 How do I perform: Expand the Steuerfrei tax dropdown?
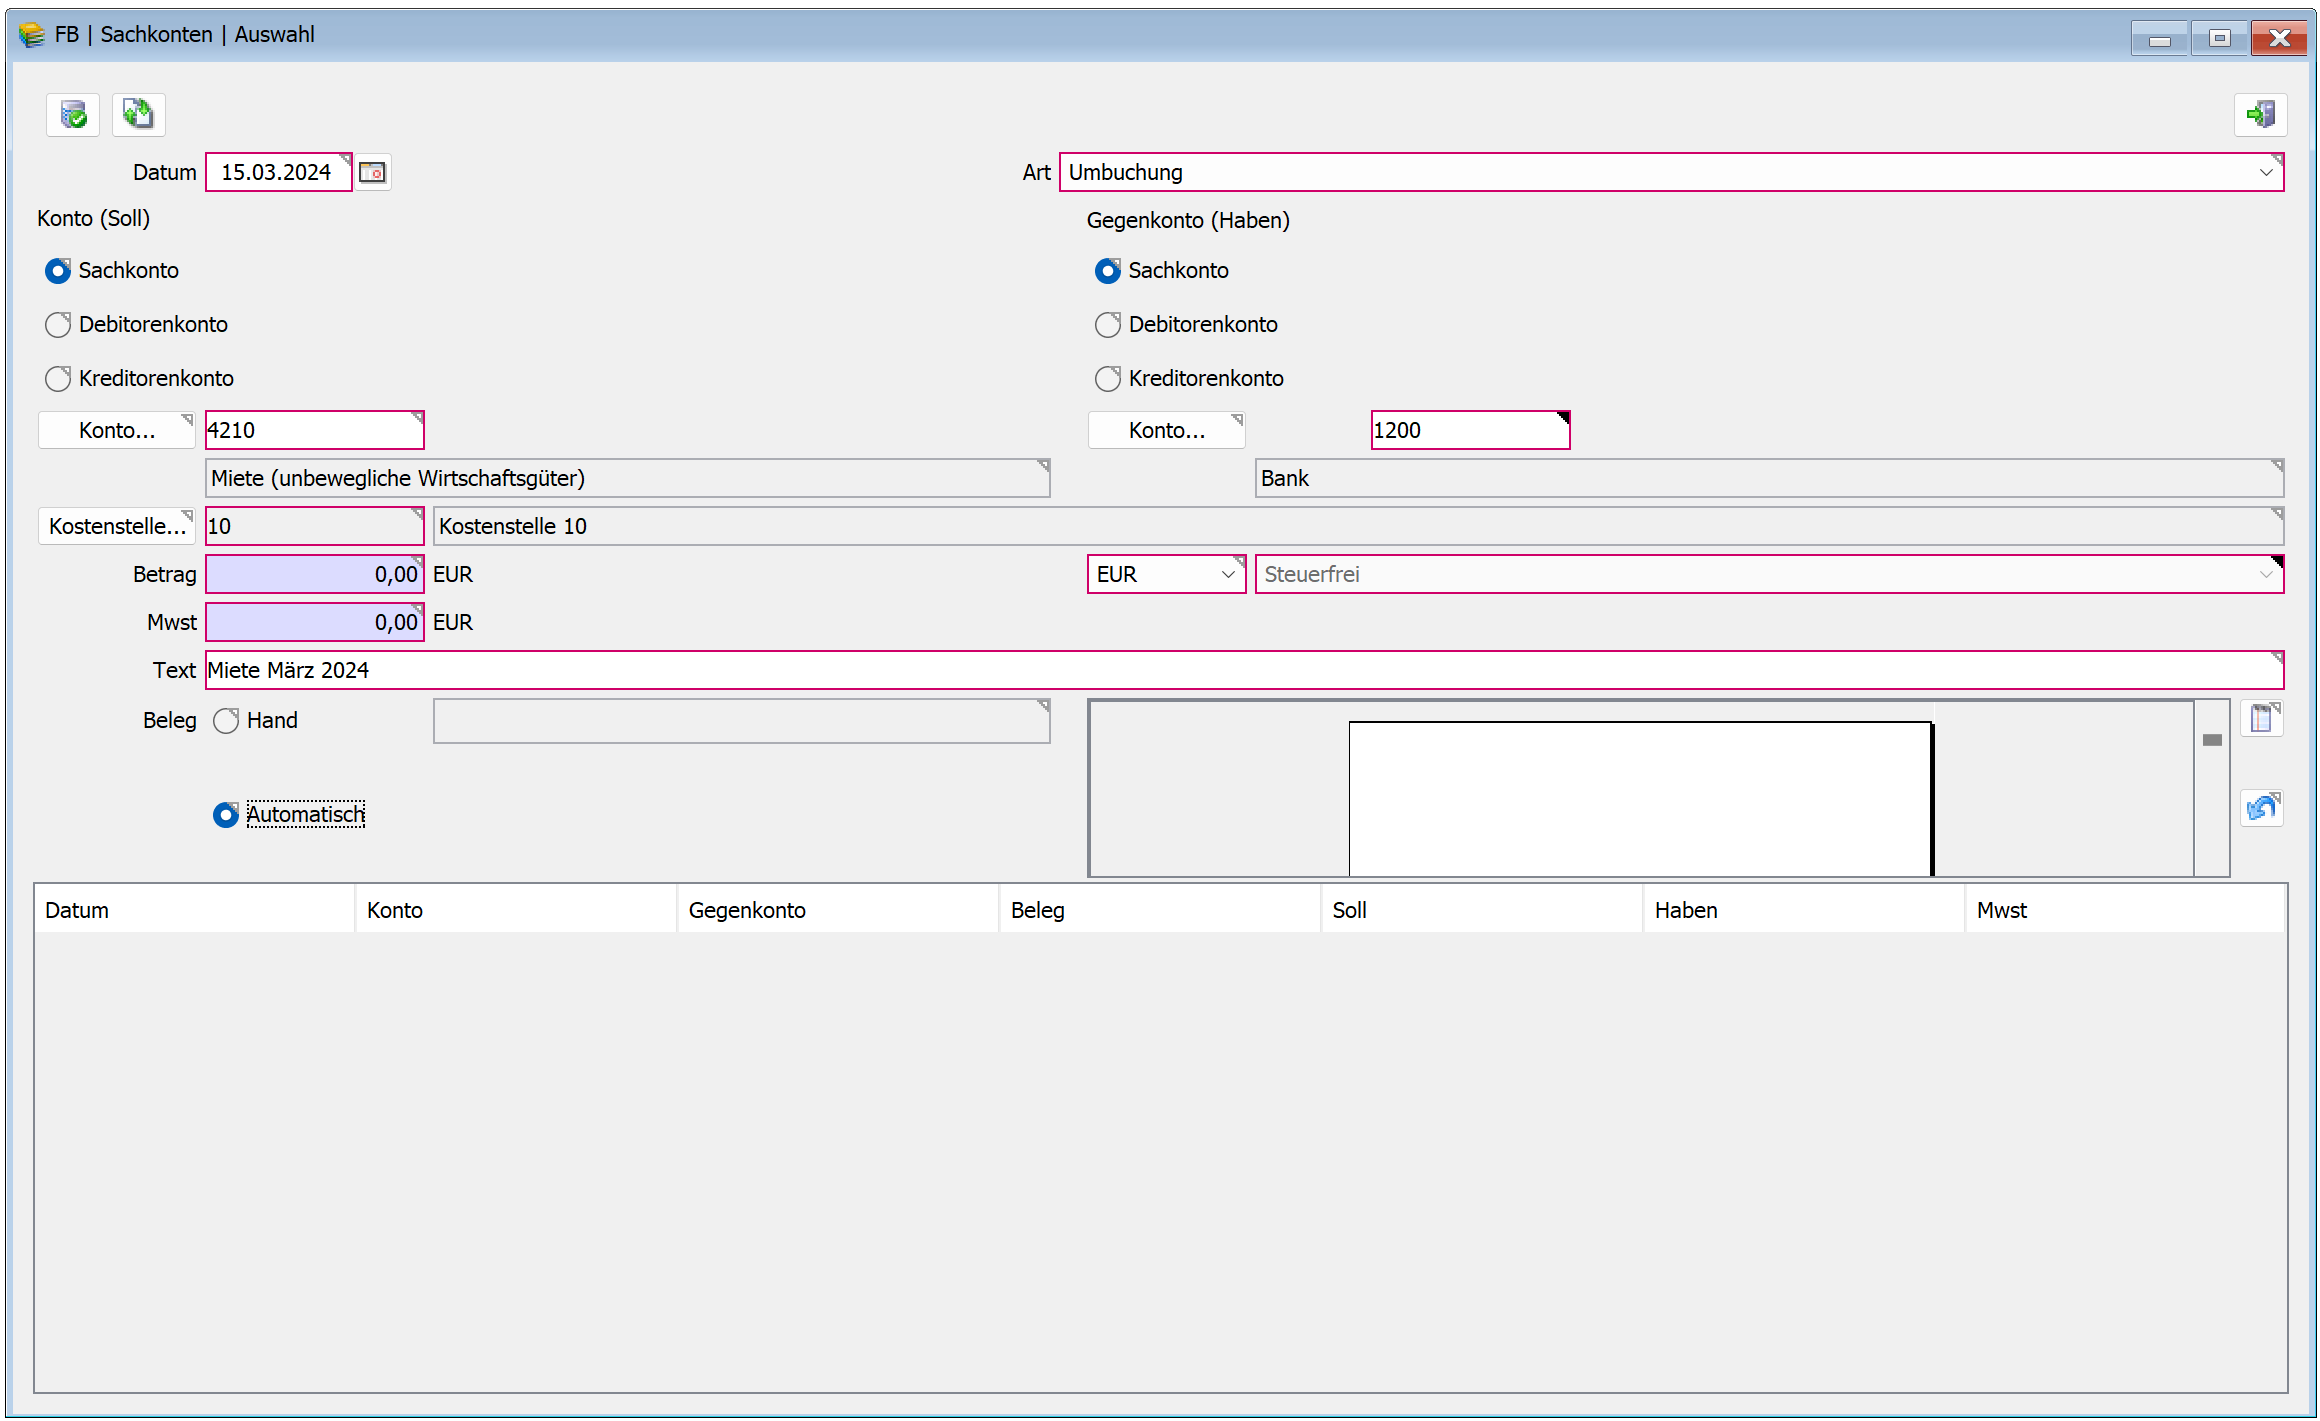2266,574
